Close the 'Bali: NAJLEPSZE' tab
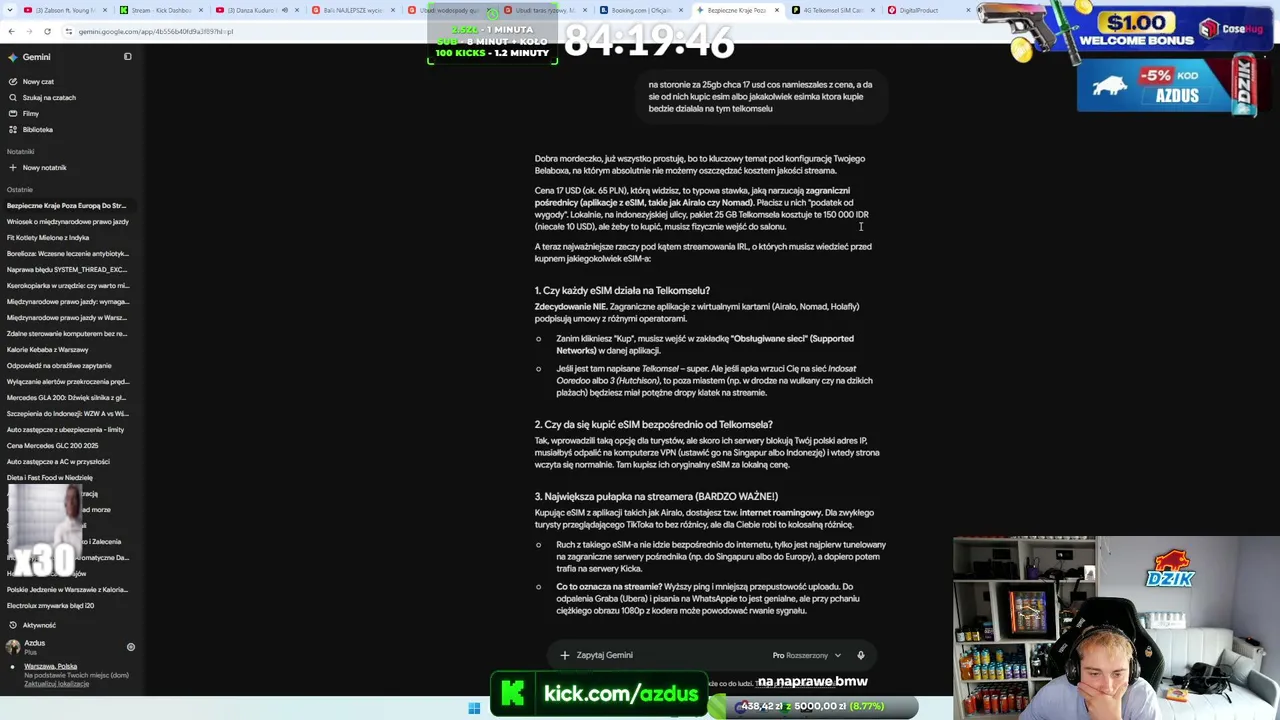The height and width of the screenshot is (720, 1280). (391, 10)
